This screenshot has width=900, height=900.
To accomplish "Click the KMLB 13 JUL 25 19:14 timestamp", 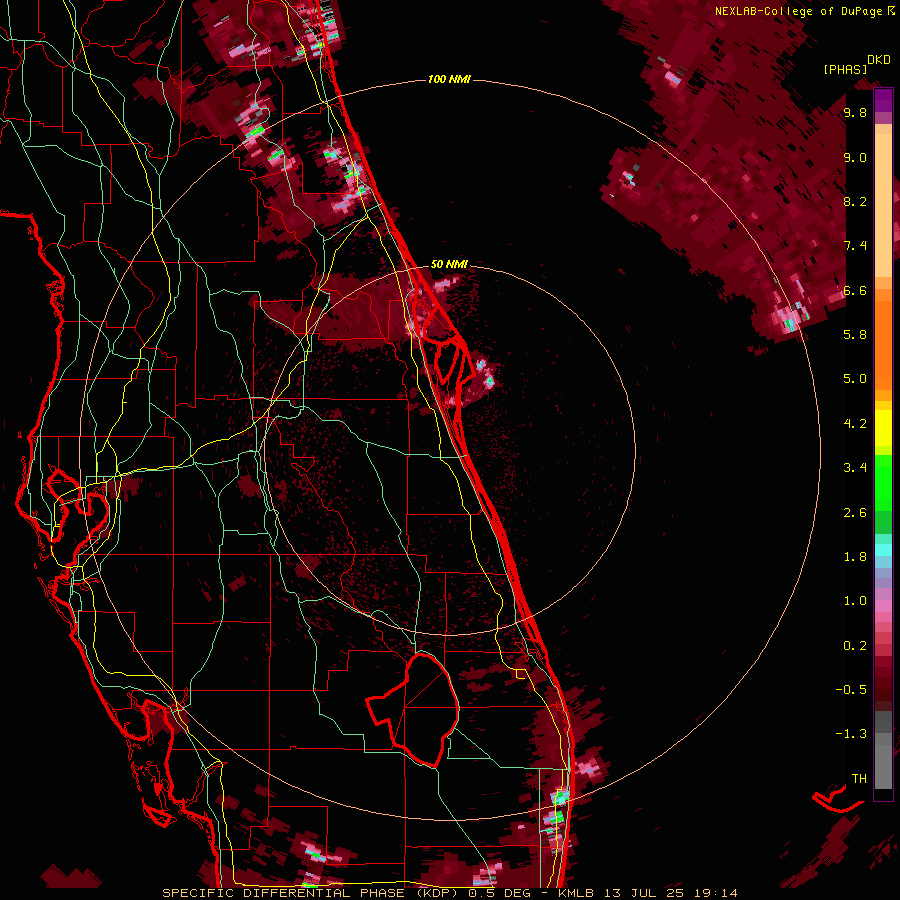I will click(647, 893).
